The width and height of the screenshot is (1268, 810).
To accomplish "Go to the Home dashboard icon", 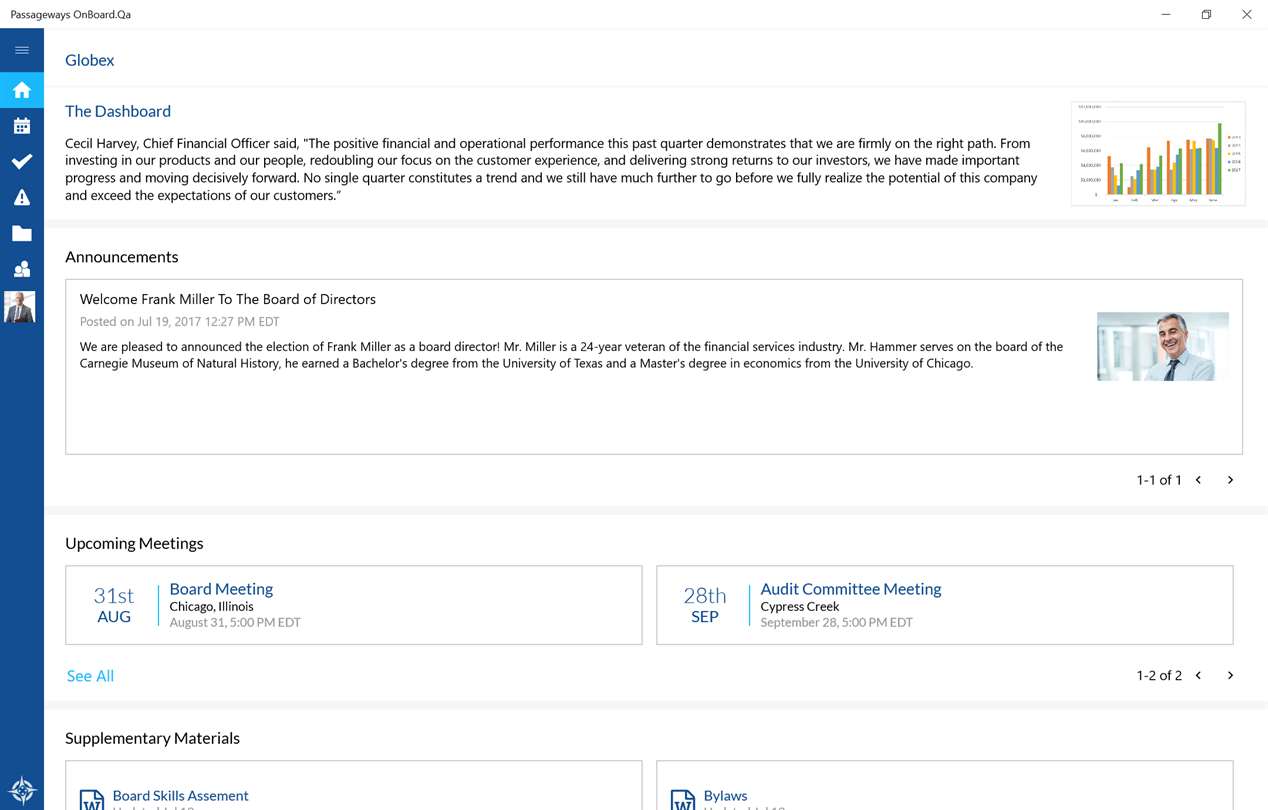I will (22, 90).
